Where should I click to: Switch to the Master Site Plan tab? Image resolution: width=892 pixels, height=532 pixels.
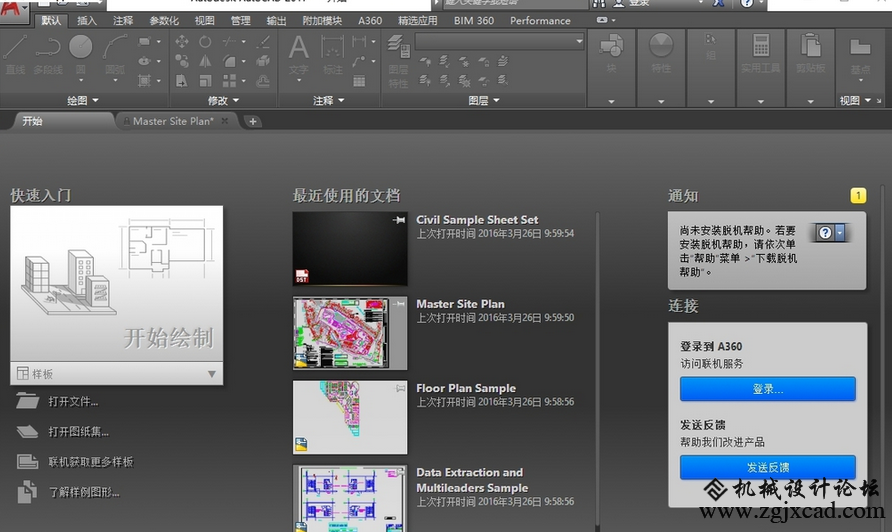pyautogui.click(x=173, y=121)
